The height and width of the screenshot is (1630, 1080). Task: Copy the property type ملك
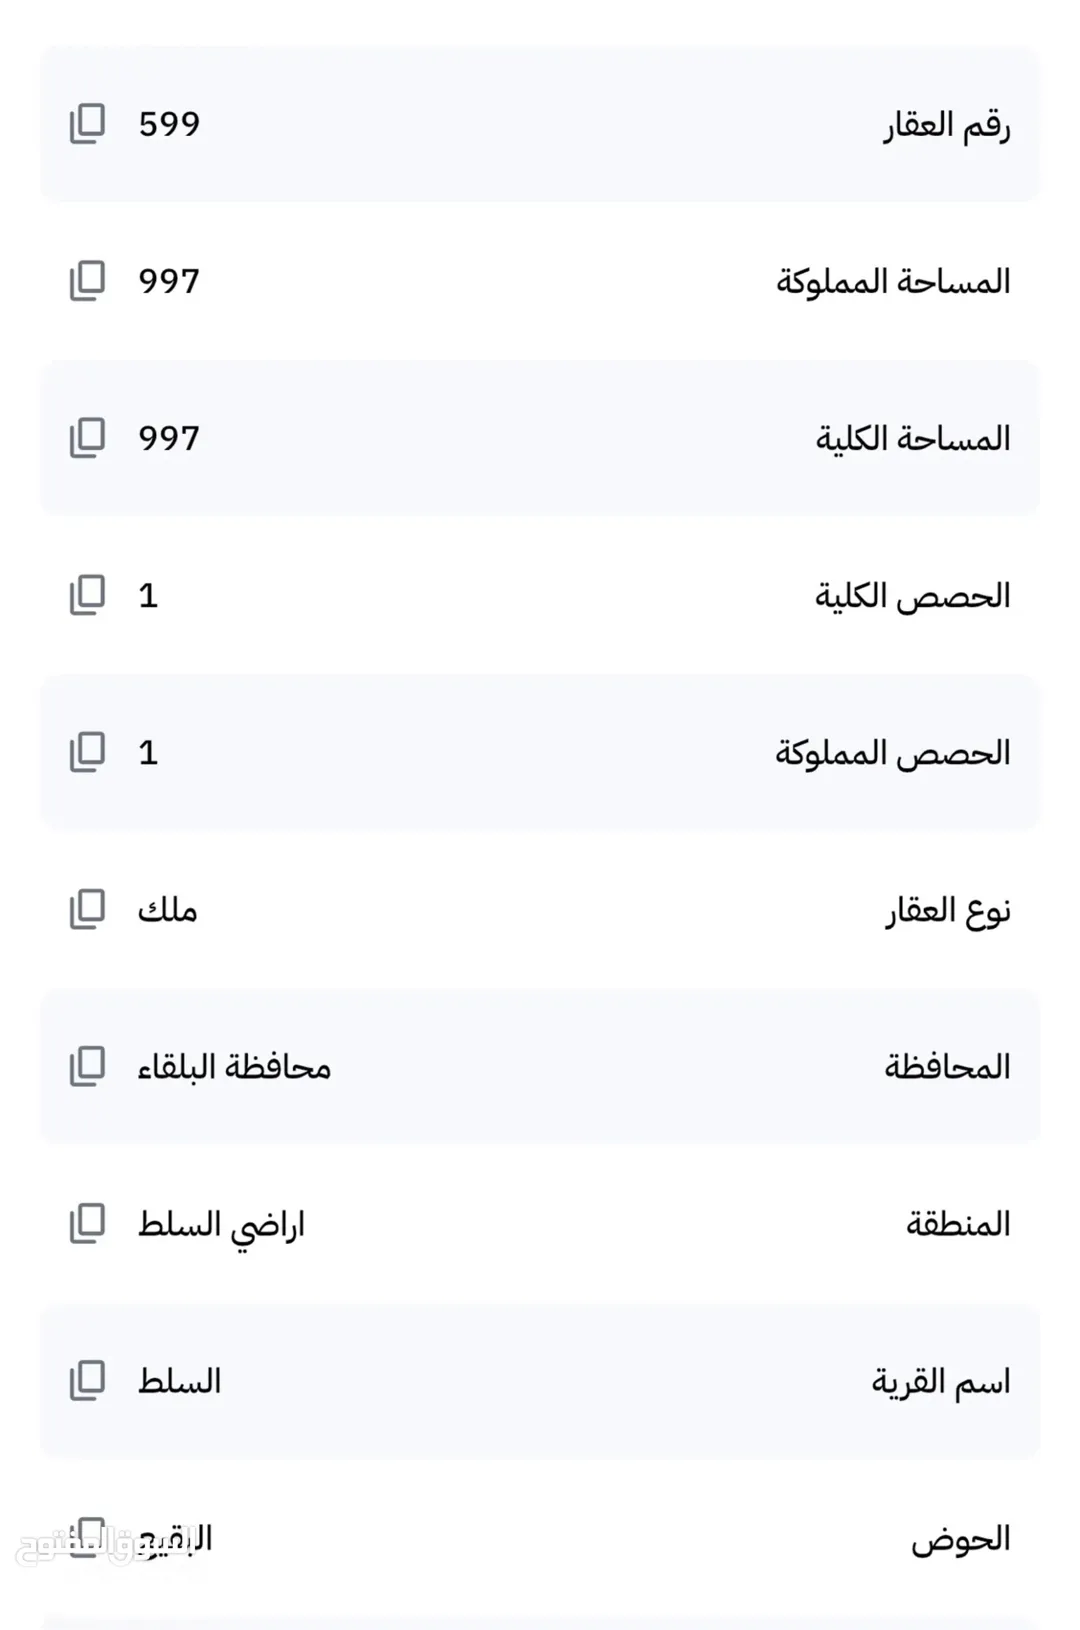[x=87, y=909]
